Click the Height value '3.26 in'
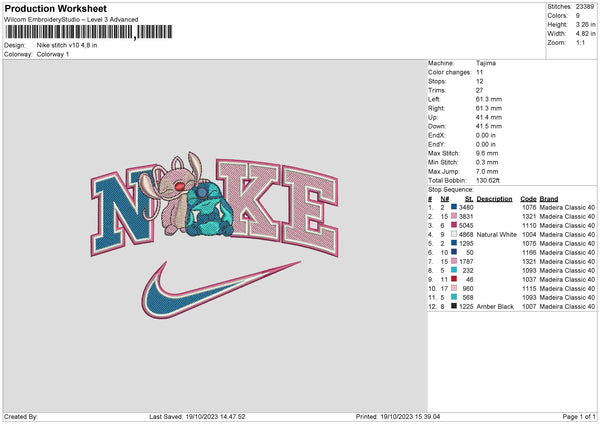600x424 pixels. [586, 24]
